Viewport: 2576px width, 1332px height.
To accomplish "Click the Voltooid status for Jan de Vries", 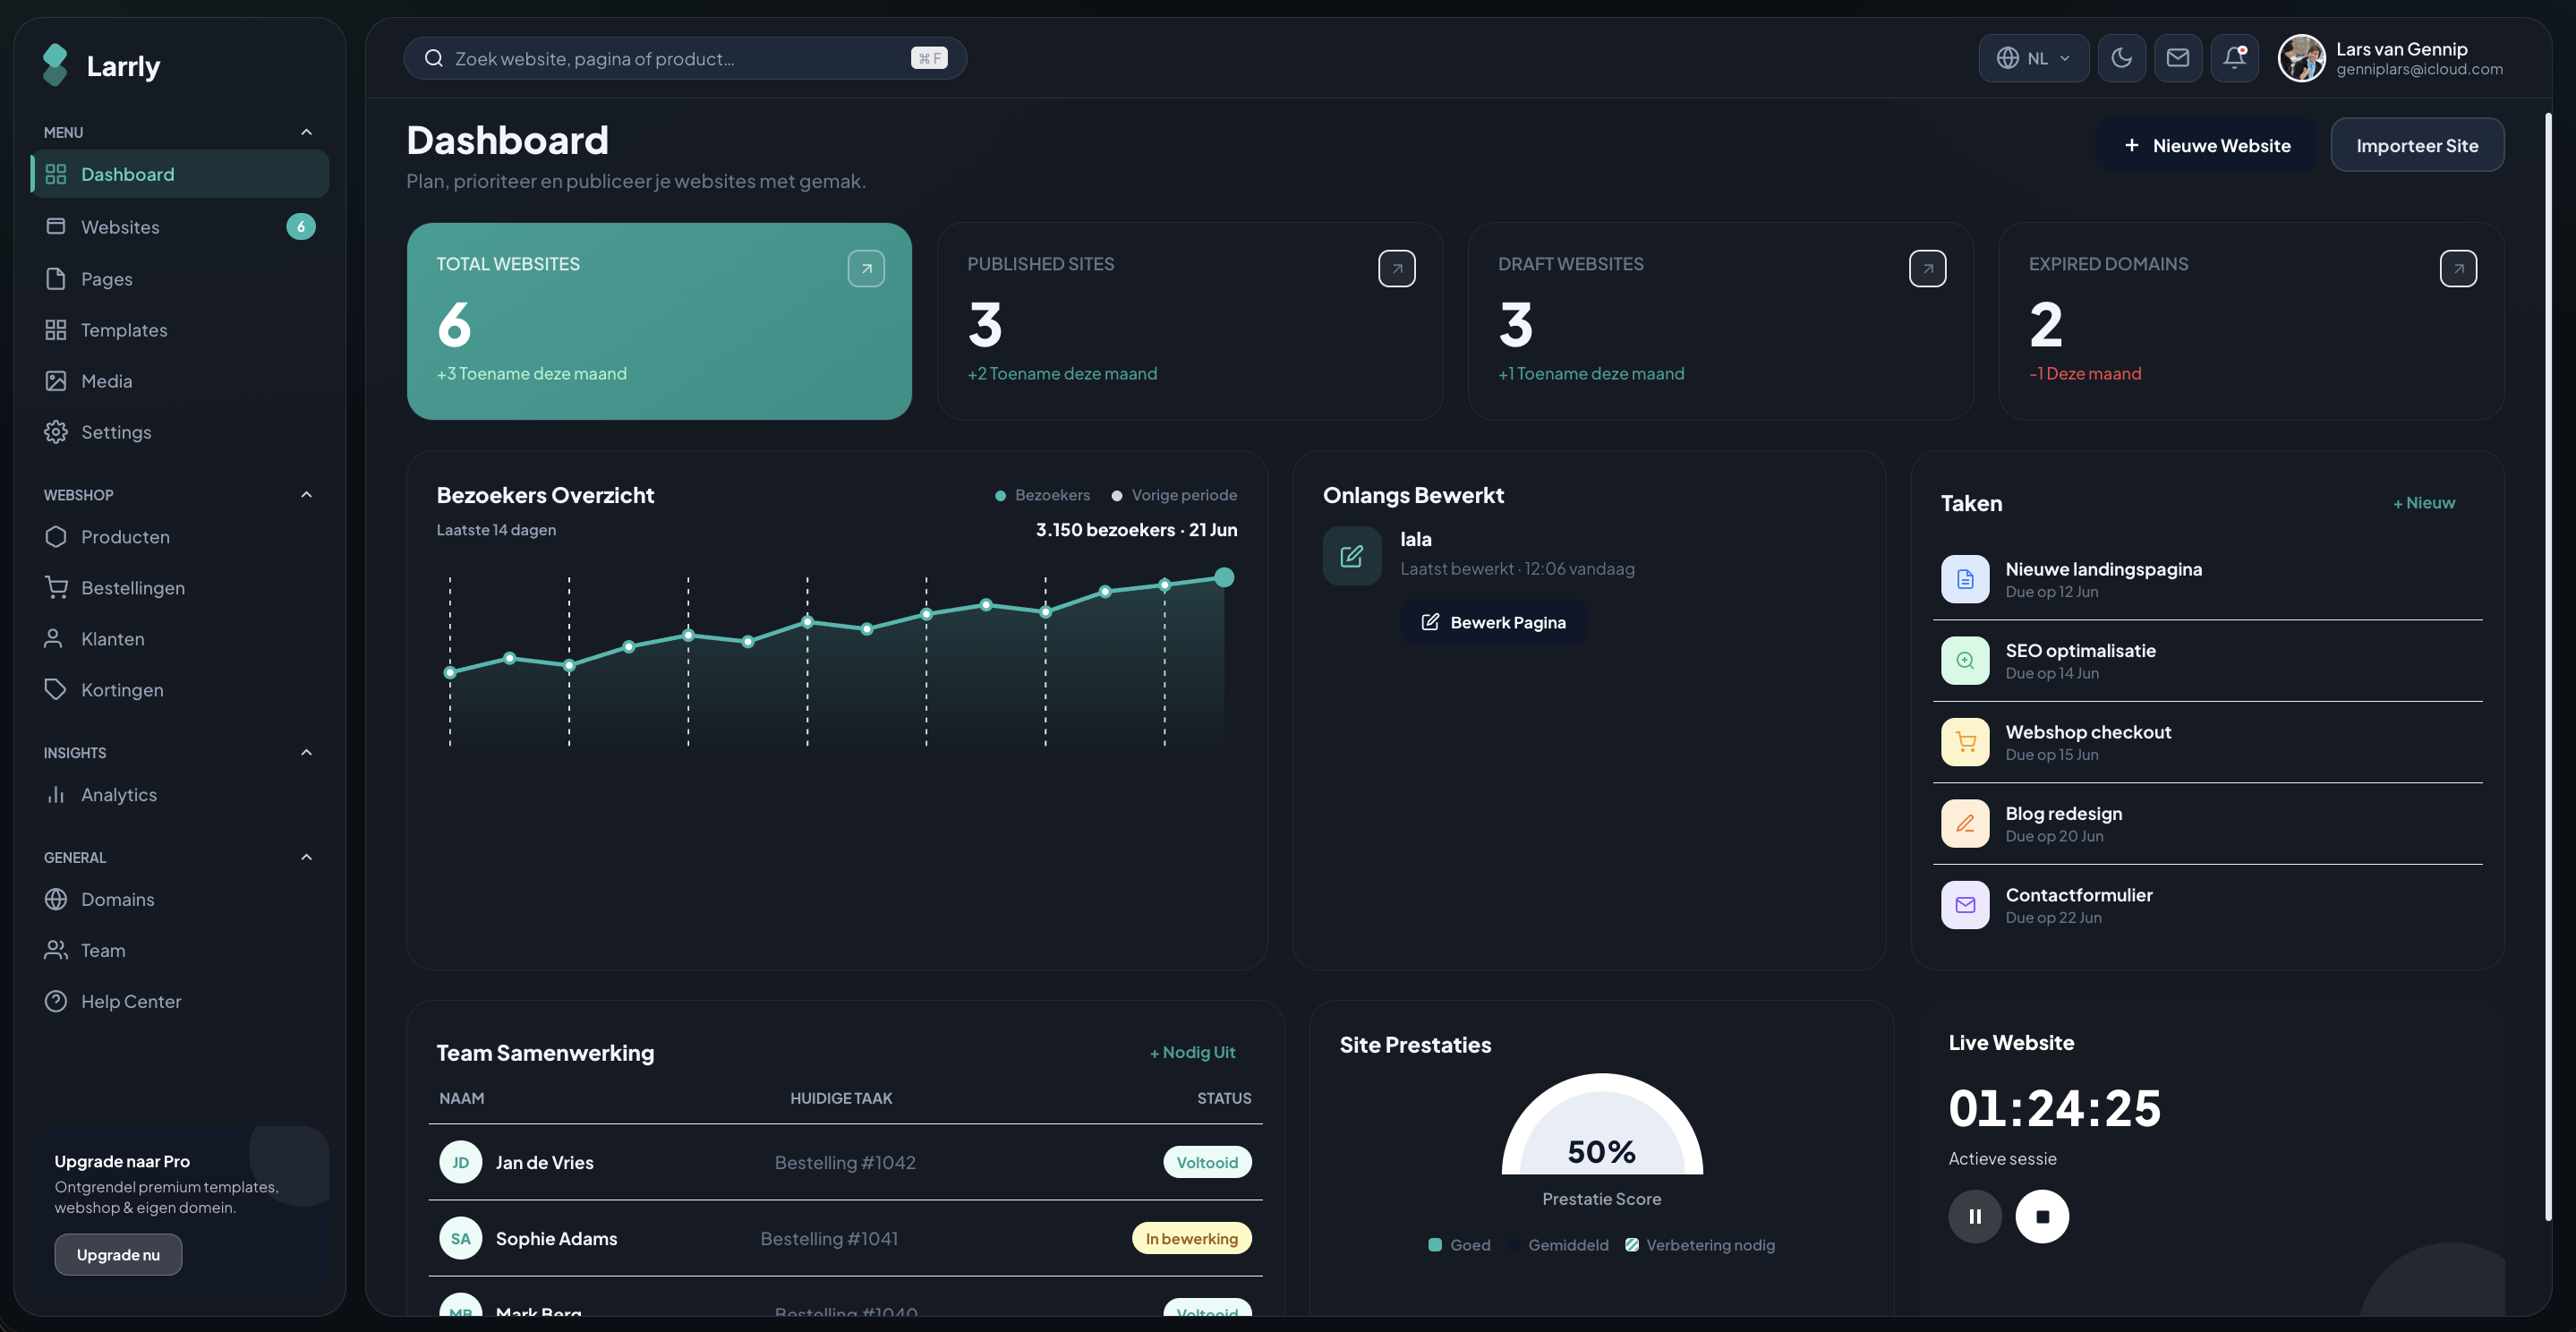I will [1207, 1162].
